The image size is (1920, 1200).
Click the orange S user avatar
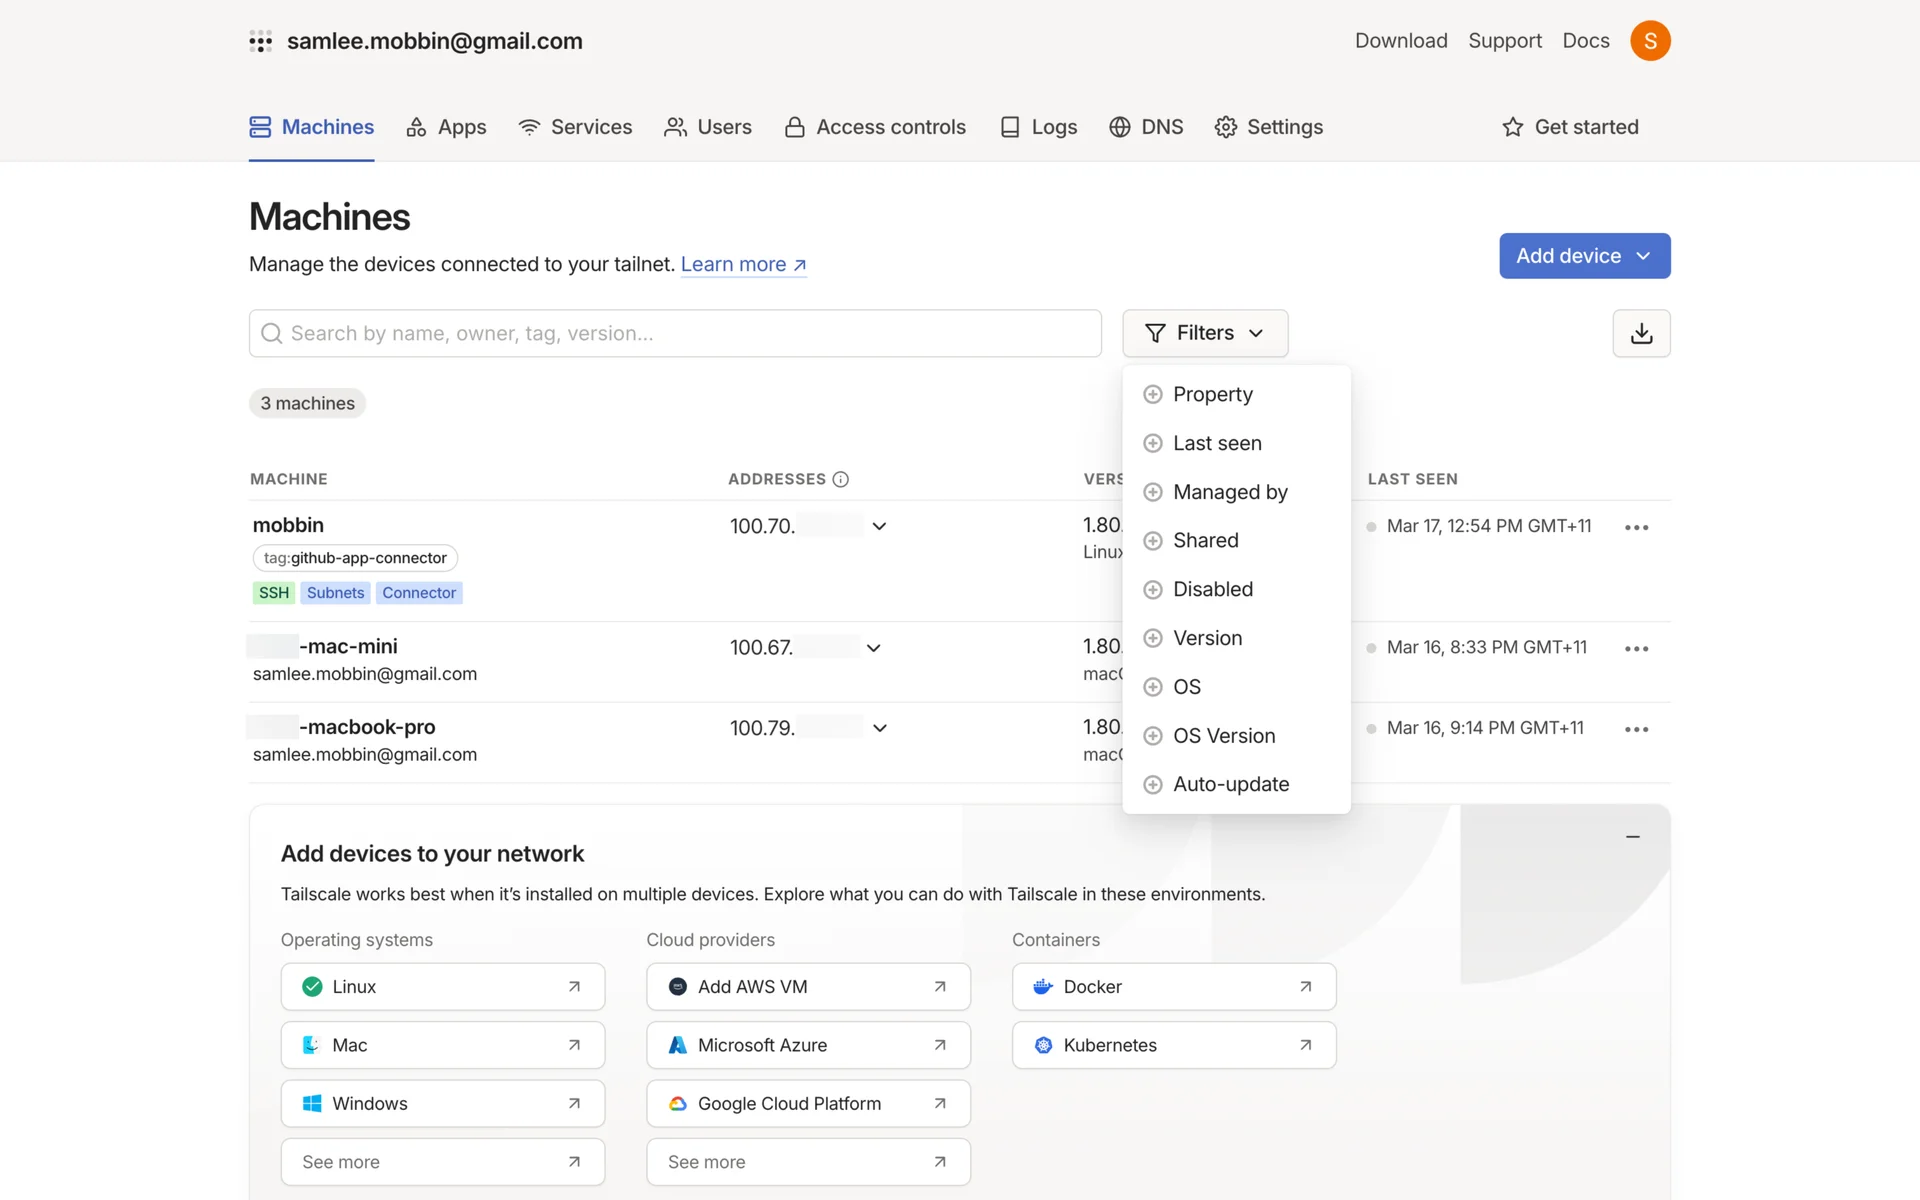click(x=1650, y=41)
